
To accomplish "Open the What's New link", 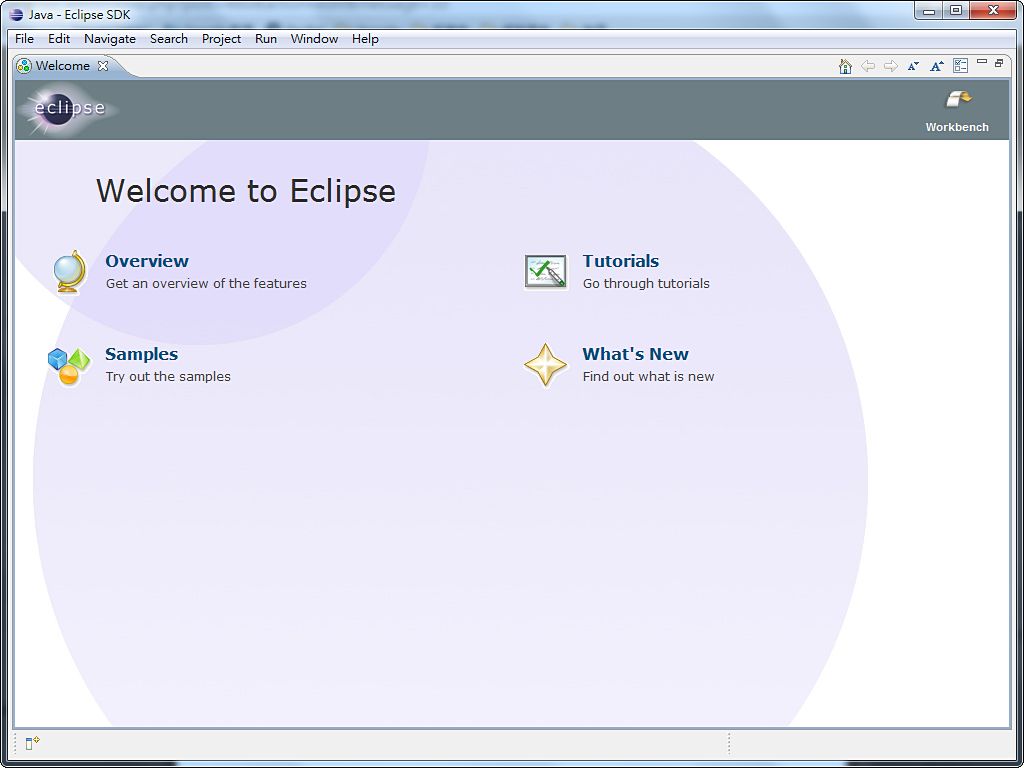I will pos(635,354).
